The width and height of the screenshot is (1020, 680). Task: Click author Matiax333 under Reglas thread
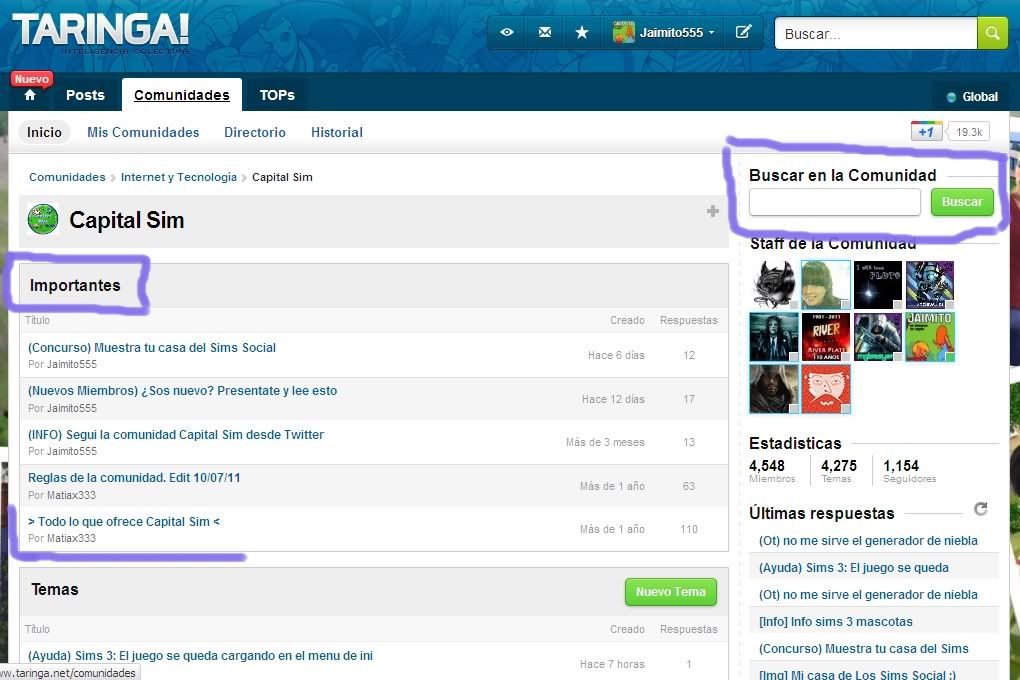tap(71, 495)
